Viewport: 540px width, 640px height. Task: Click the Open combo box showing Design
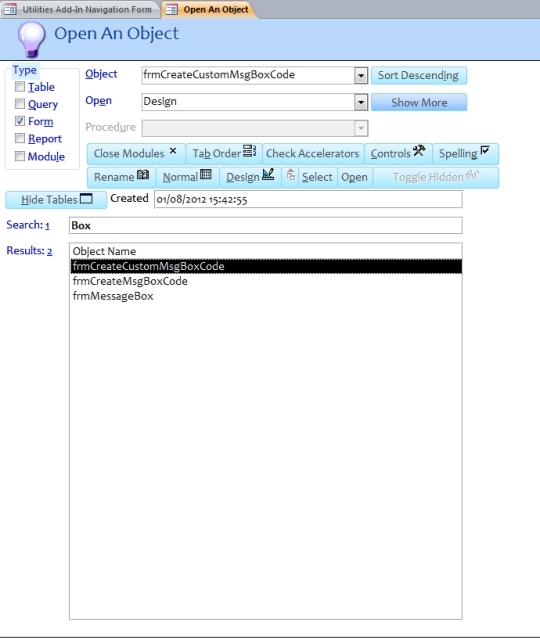(x=248, y=102)
